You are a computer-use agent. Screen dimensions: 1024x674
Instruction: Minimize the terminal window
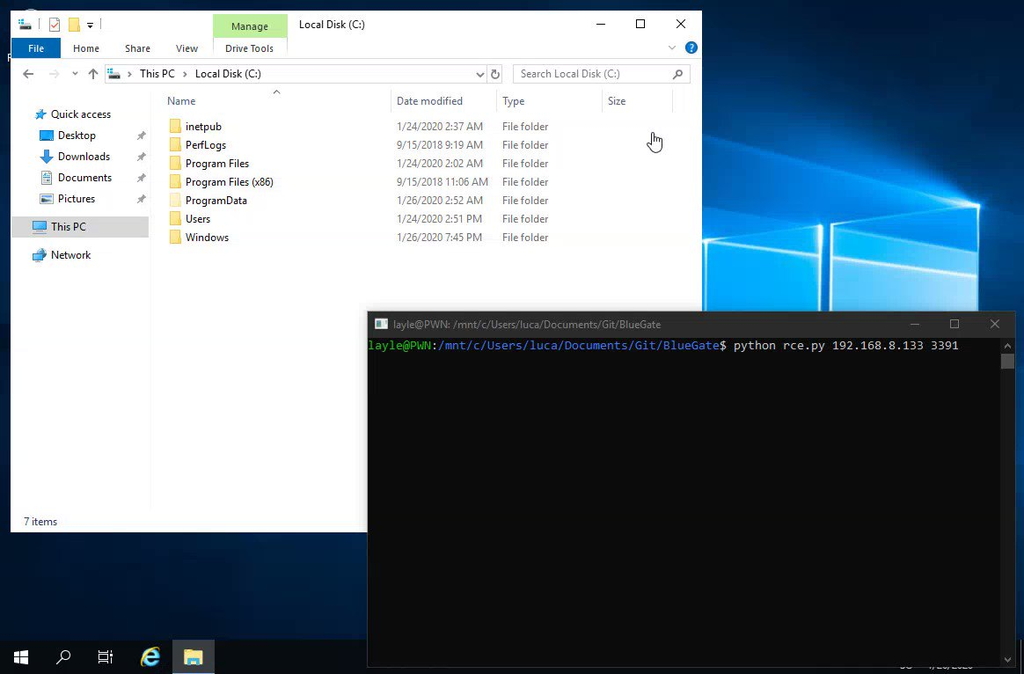(x=915, y=324)
